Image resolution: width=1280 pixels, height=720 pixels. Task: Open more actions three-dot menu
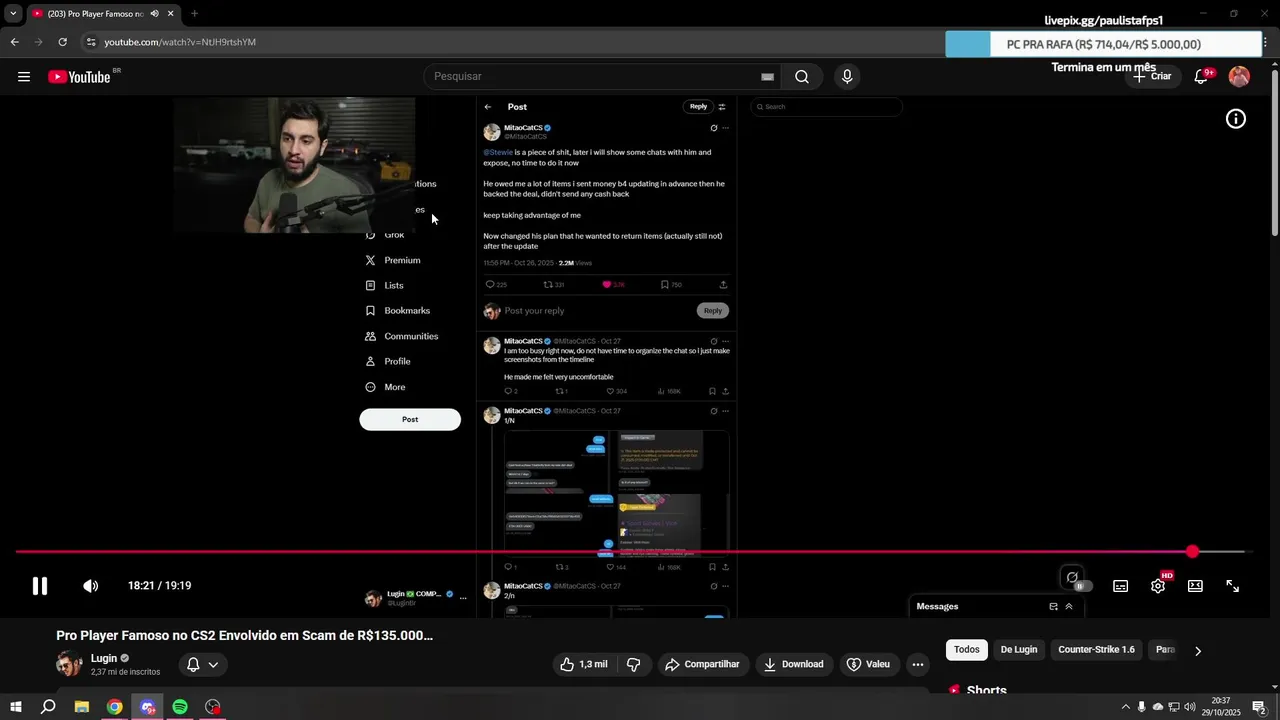pos(917,664)
